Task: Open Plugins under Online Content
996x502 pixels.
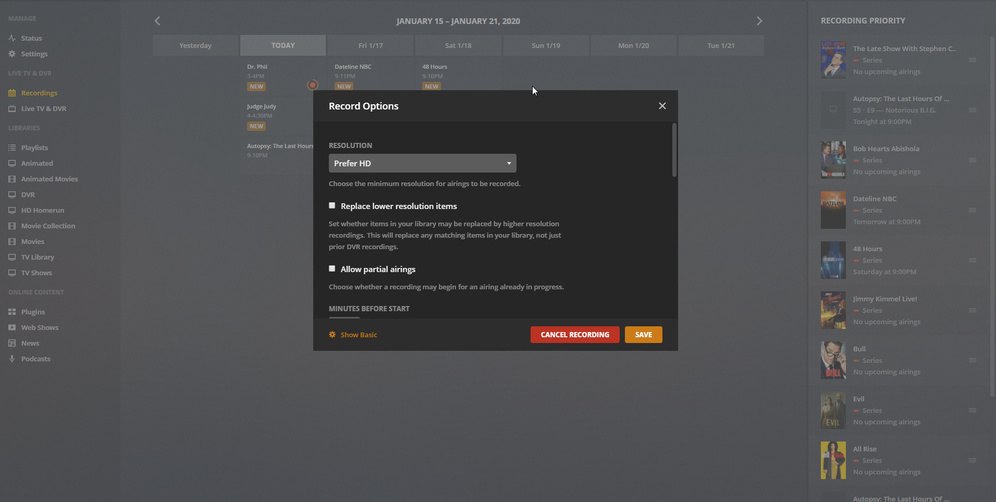Action: [27, 312]
